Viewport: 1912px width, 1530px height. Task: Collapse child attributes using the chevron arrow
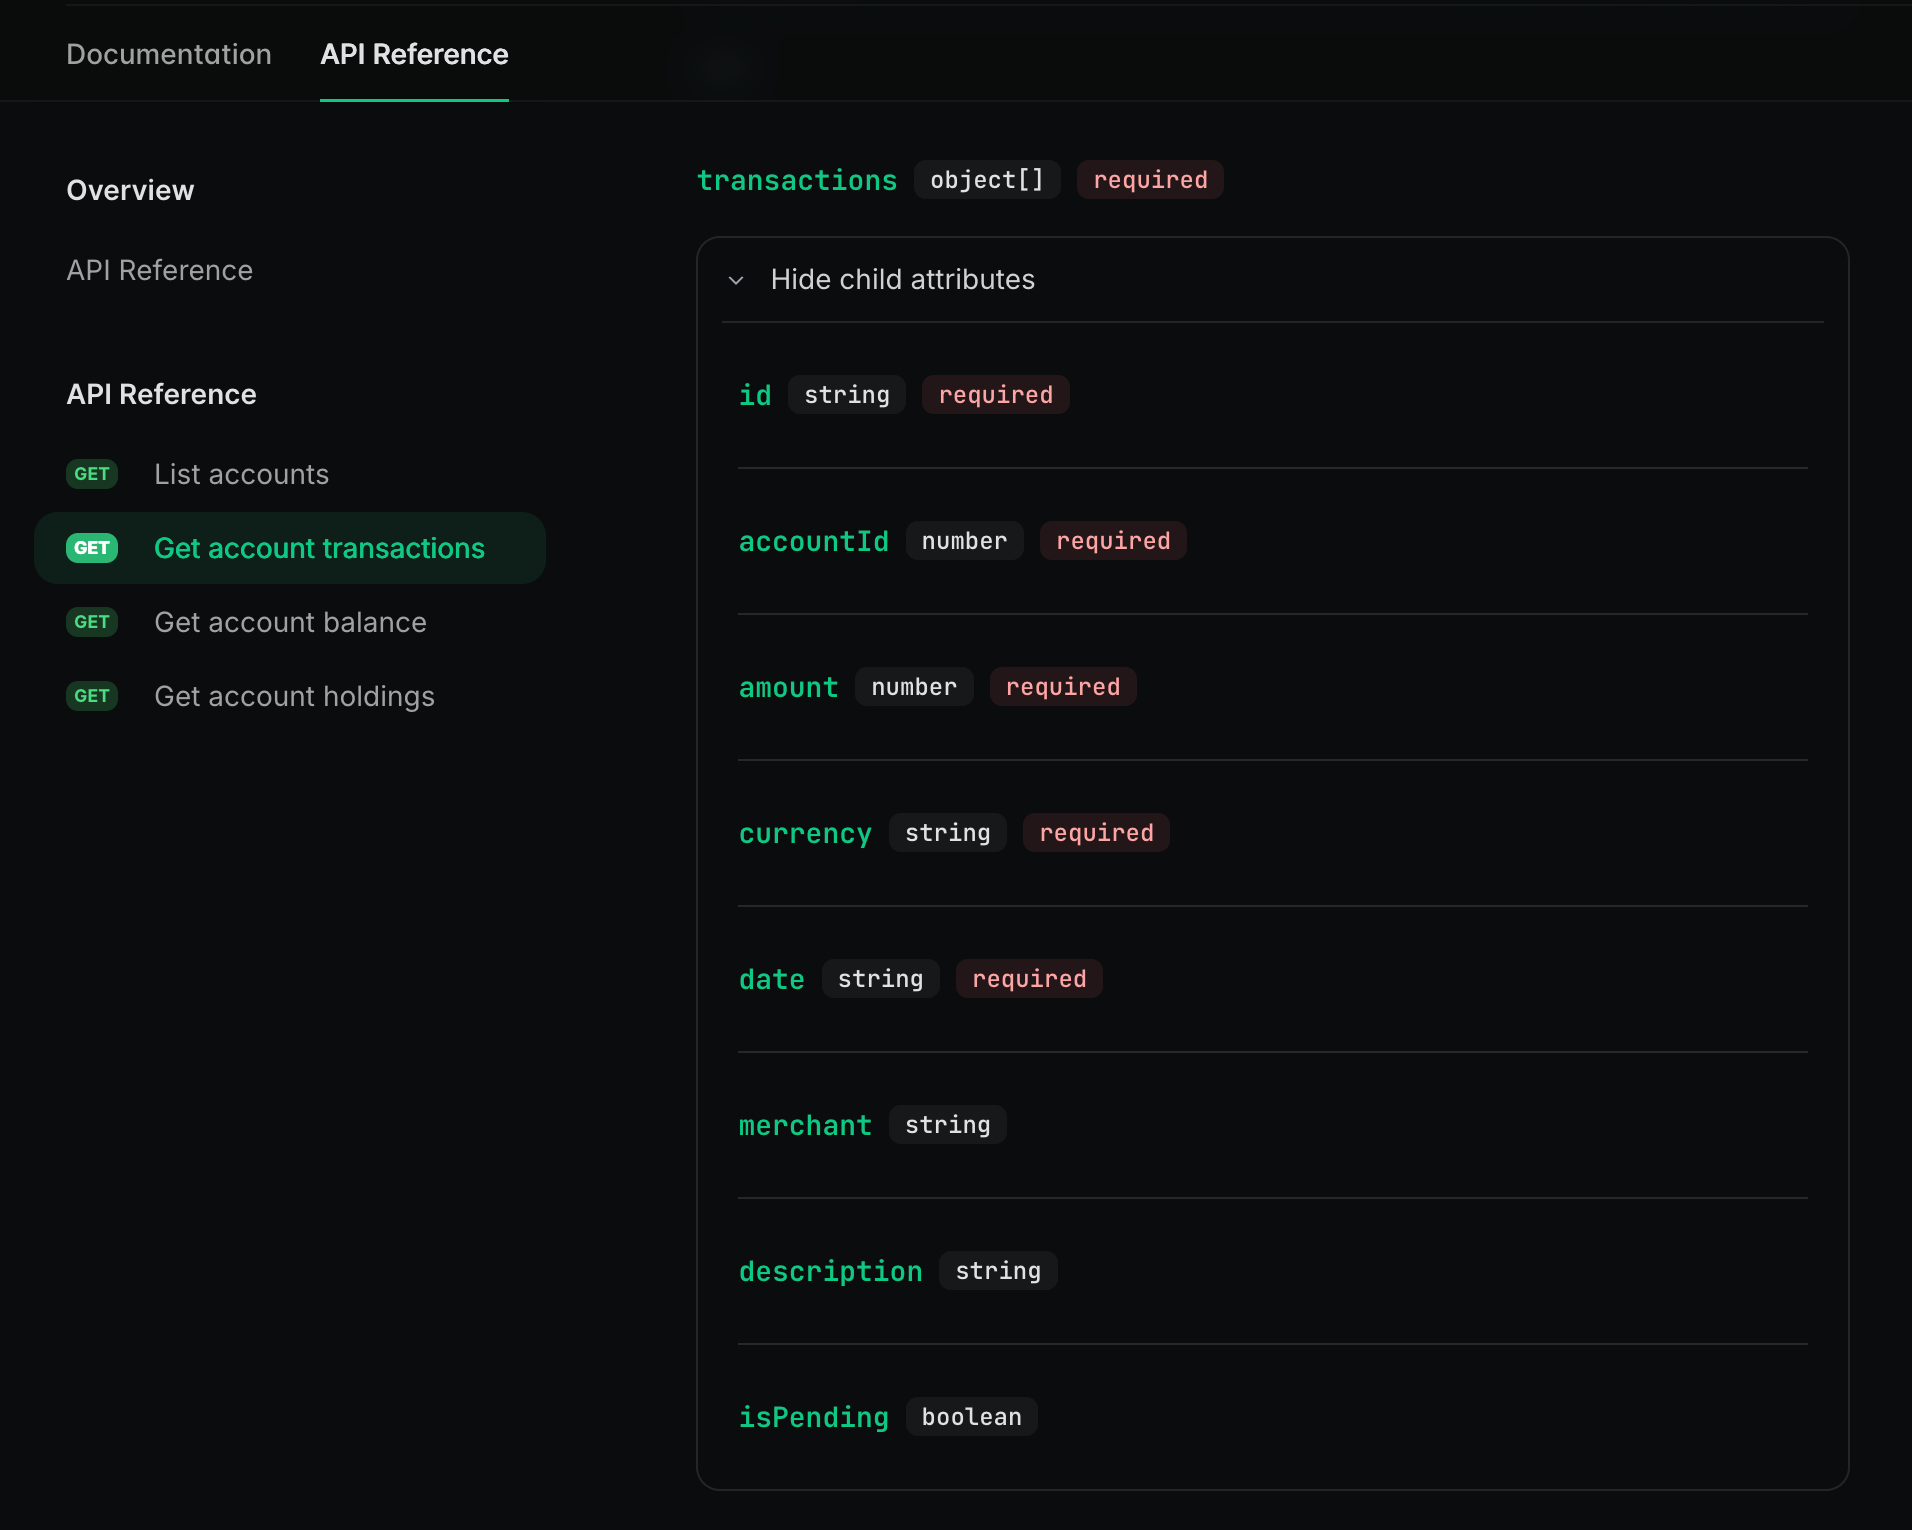click(x=737, y=280)
